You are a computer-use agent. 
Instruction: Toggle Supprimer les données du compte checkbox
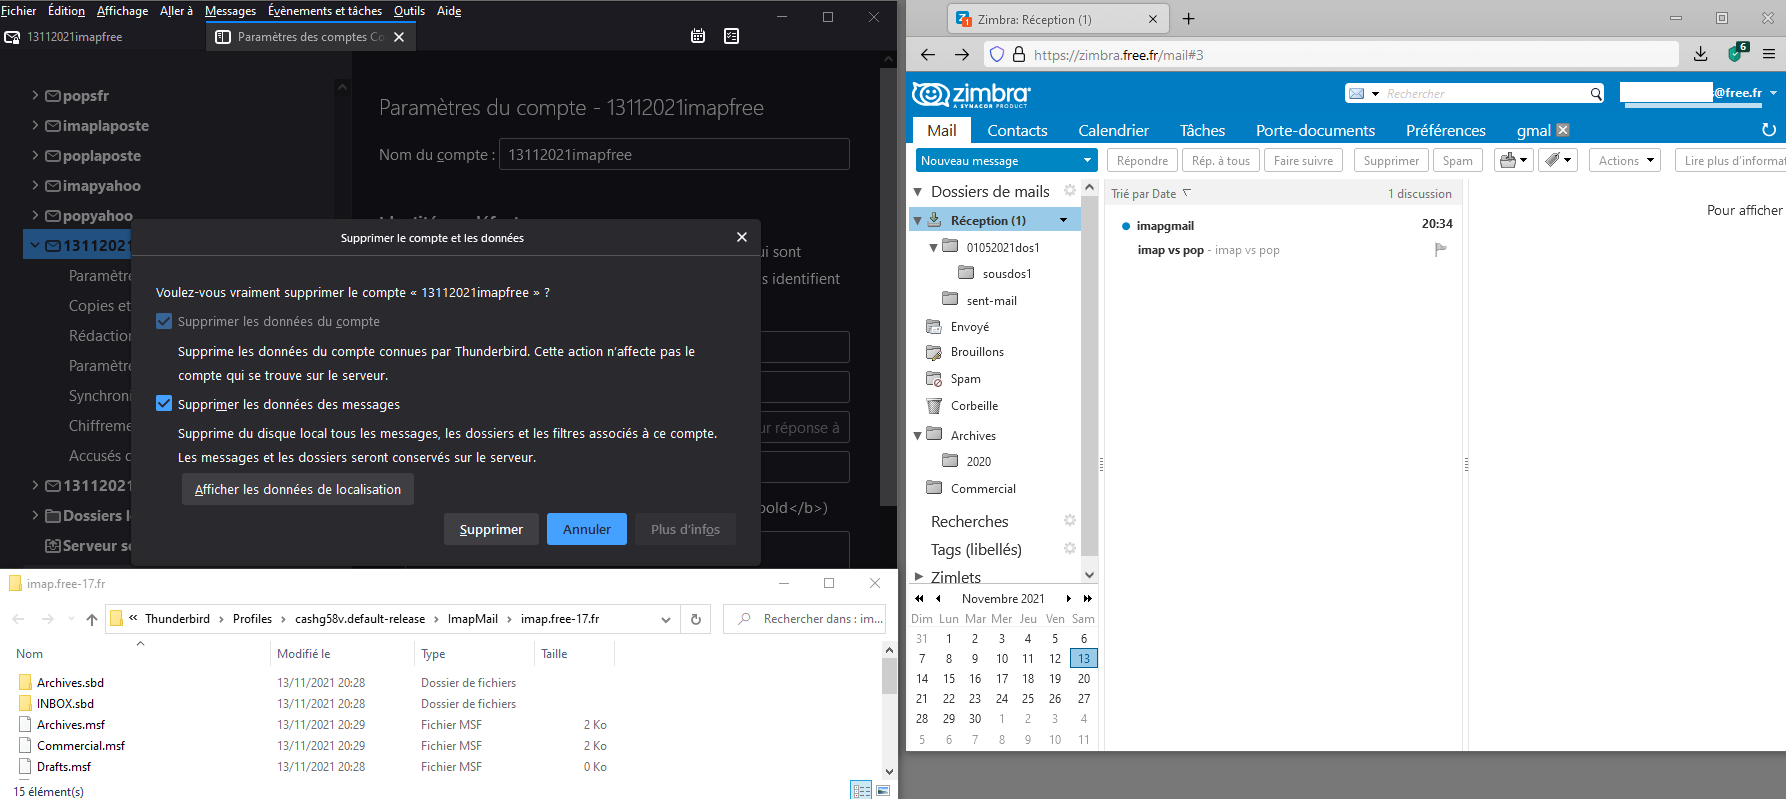coord(164,322)
